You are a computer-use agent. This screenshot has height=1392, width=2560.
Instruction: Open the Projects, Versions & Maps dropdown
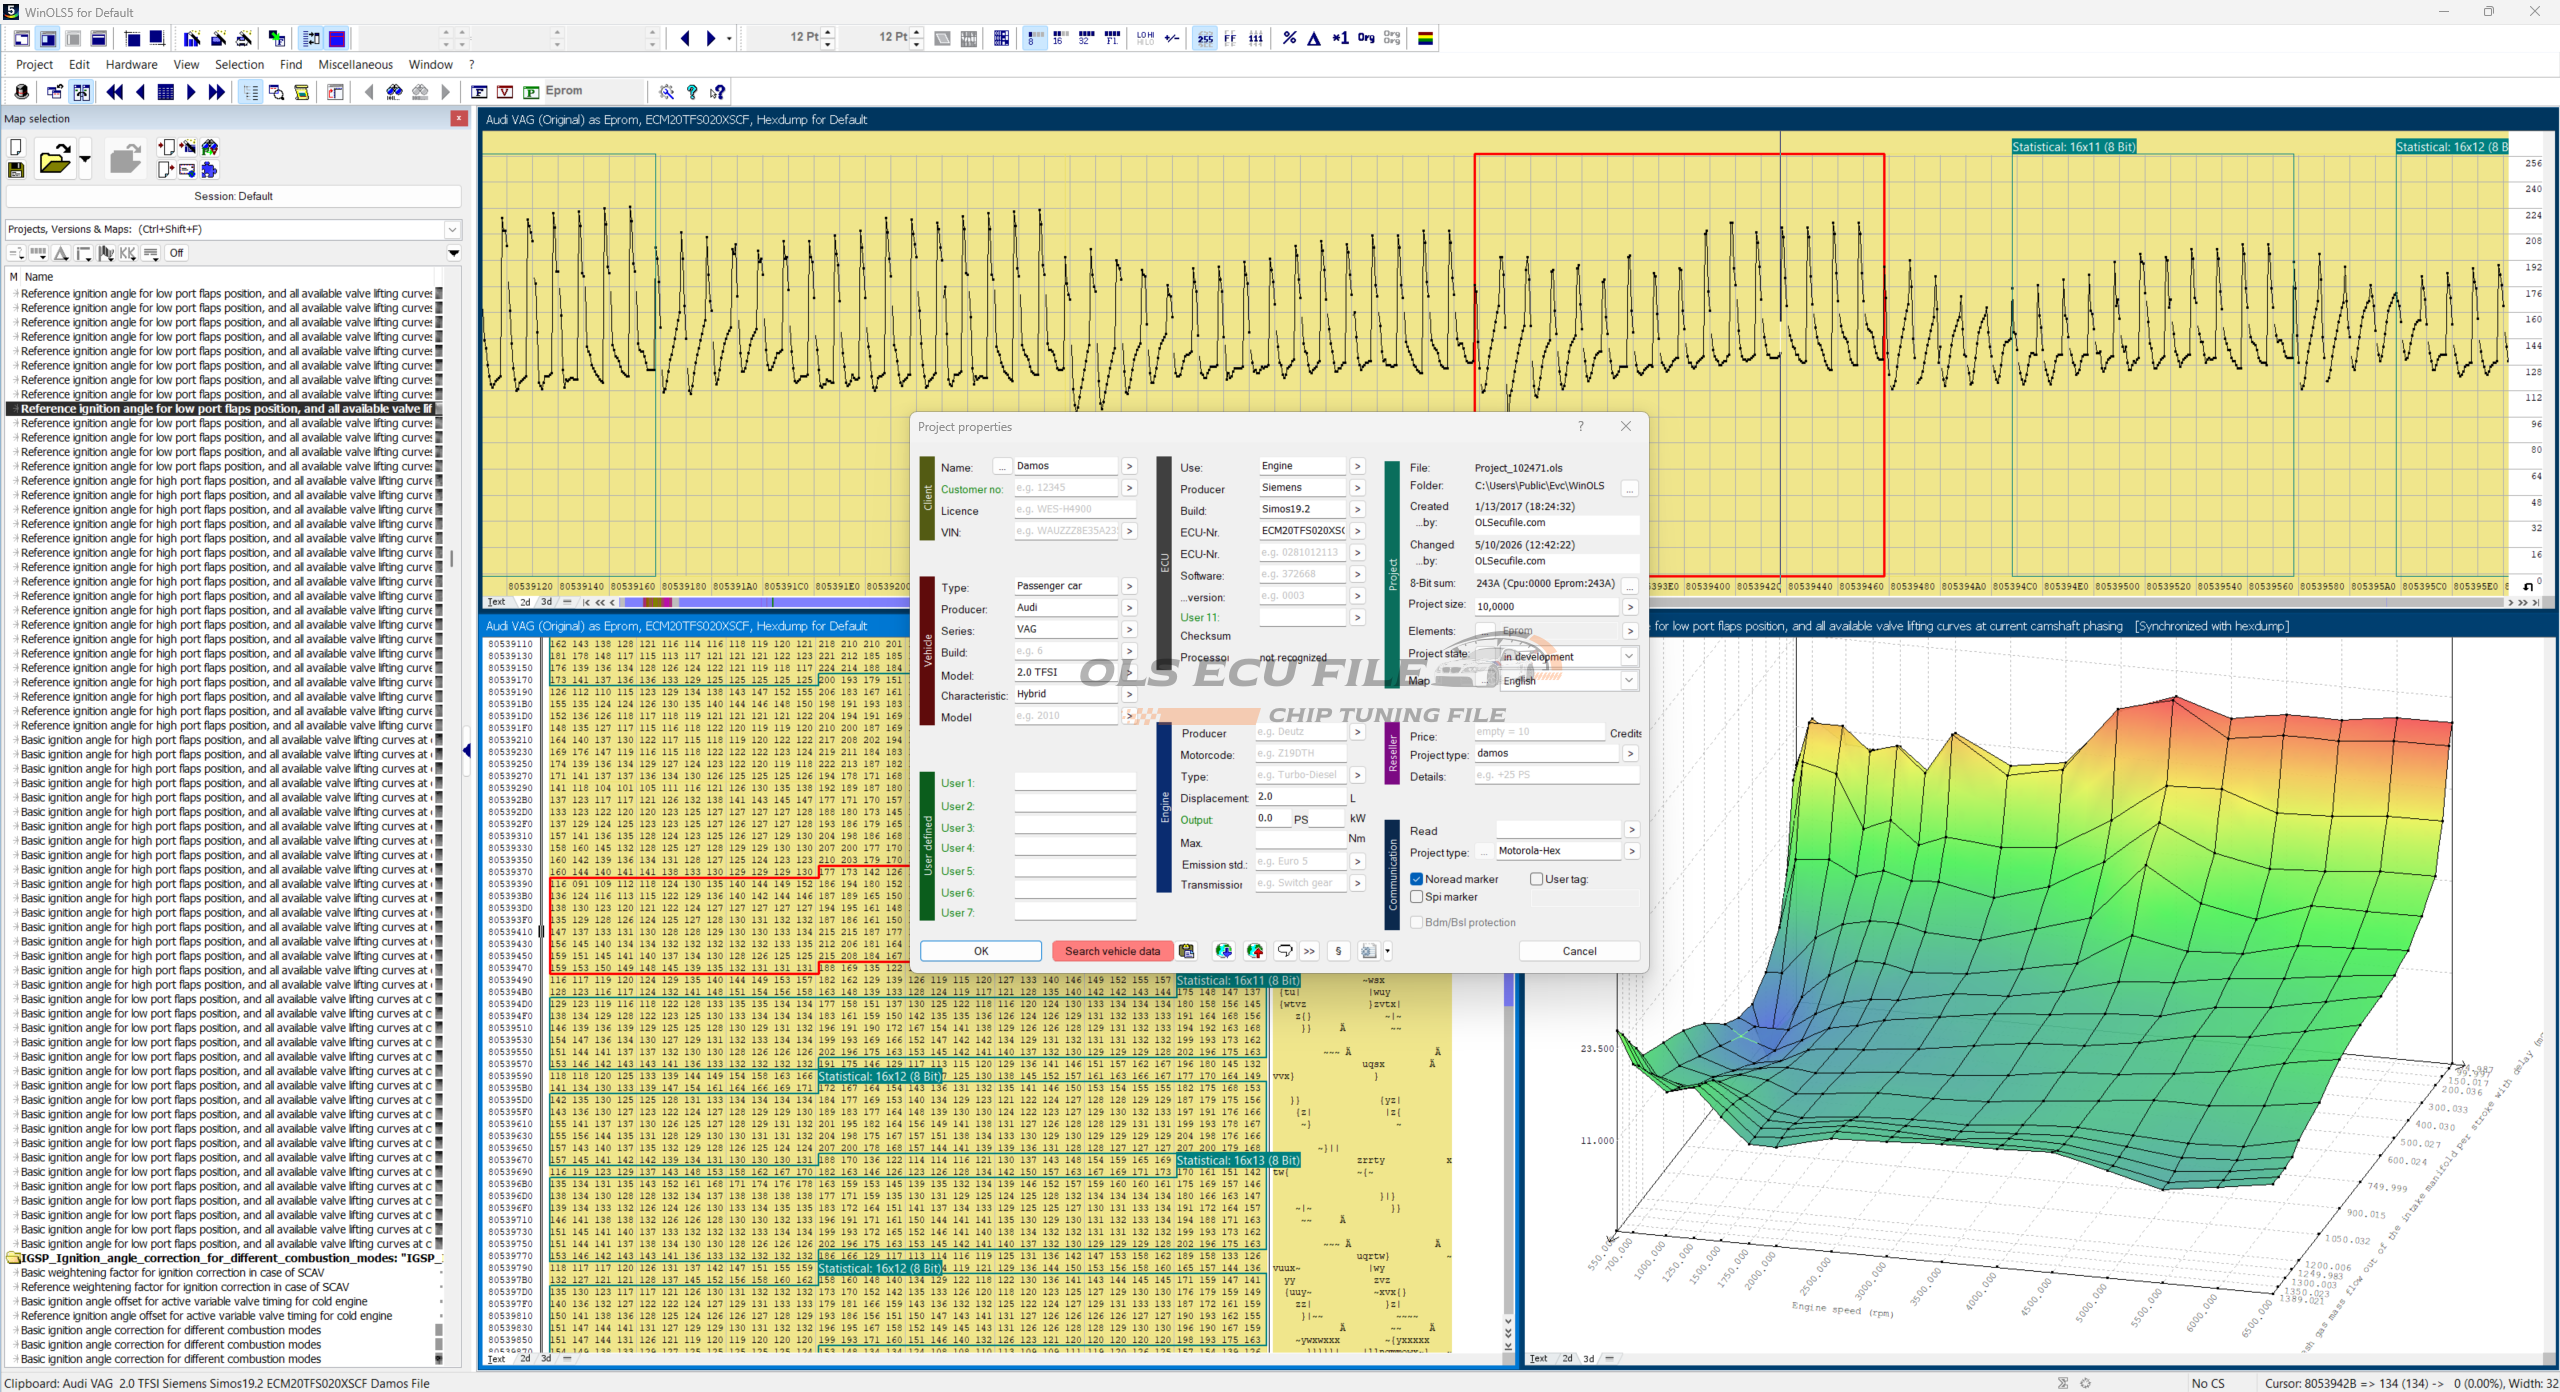pyautogui.click(x=452, y=229)
